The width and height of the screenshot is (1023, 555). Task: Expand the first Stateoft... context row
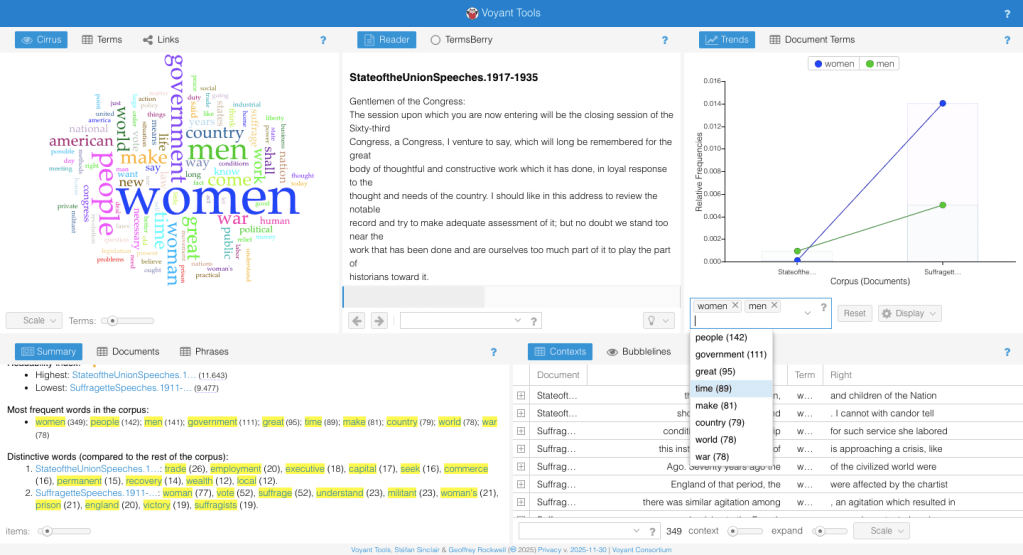(521, 396)
